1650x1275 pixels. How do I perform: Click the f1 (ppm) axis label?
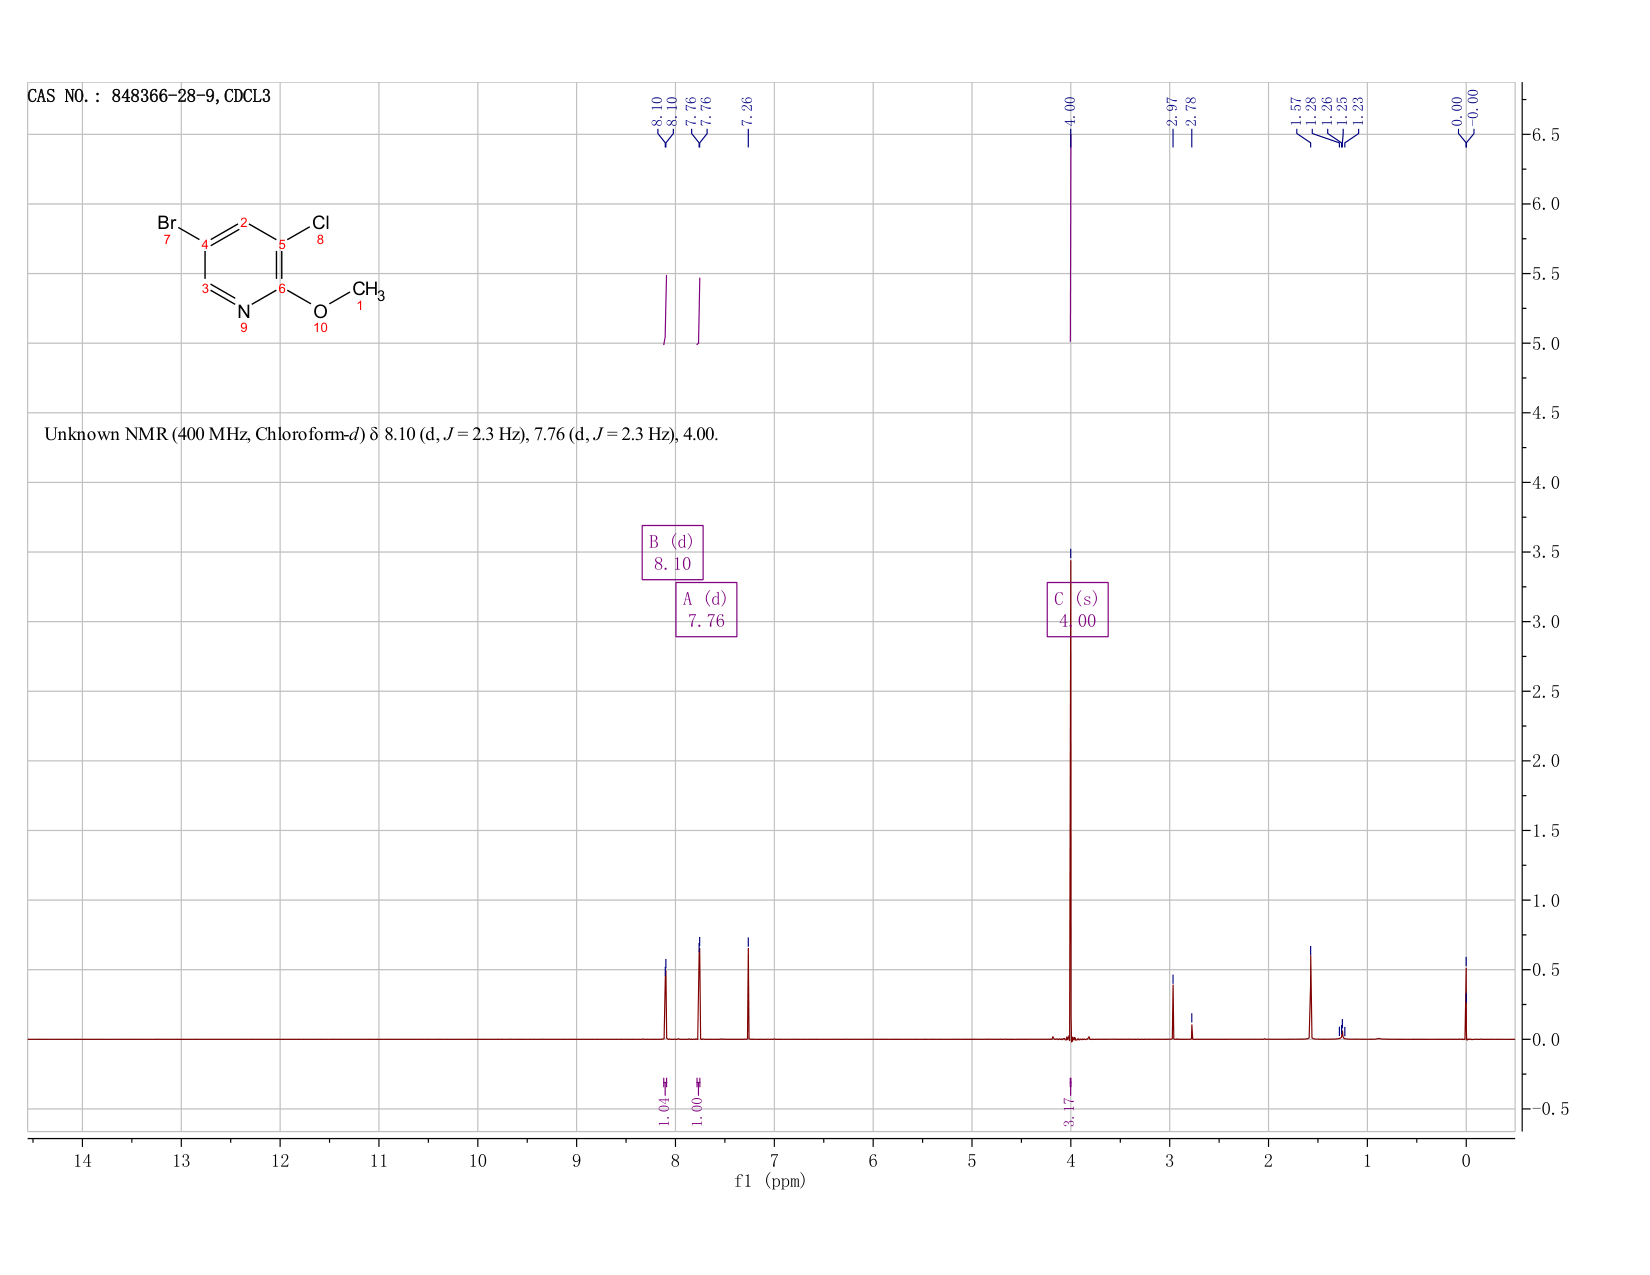pyautogui.click(x=770, y=1181)
